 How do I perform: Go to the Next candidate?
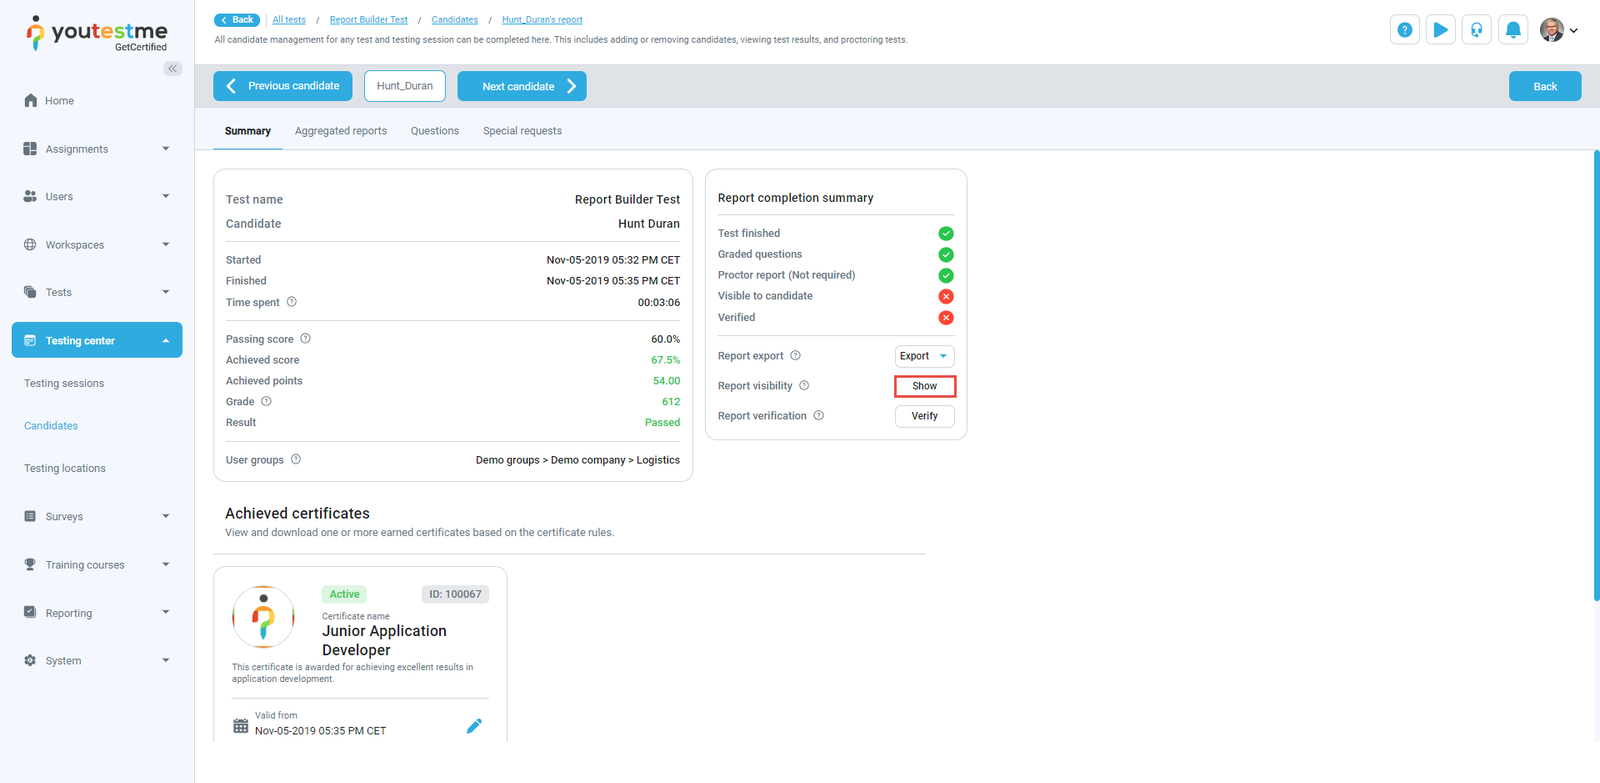[521, 86]
